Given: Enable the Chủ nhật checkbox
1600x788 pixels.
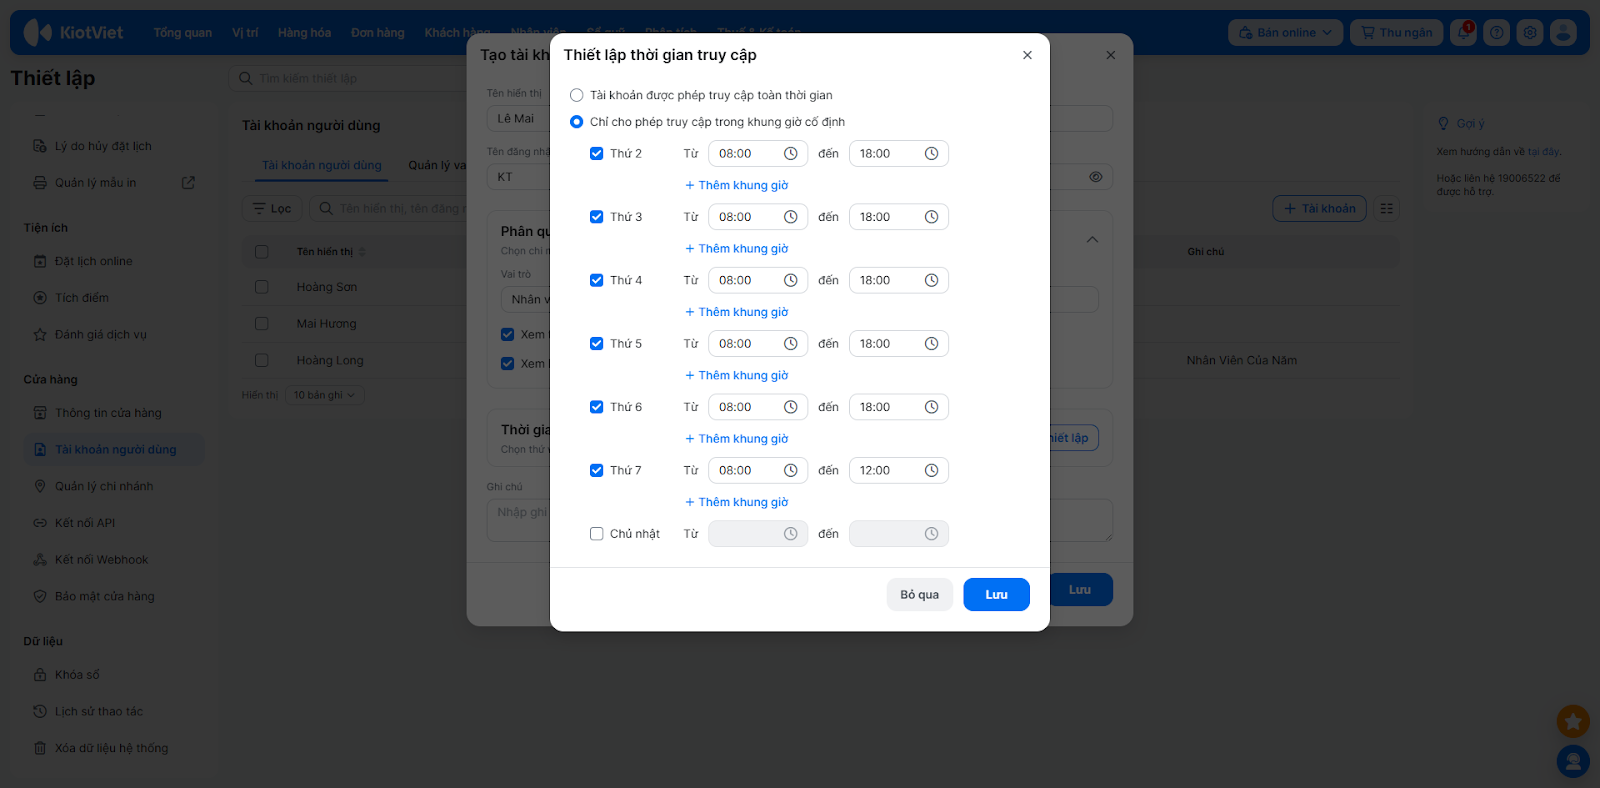Looking at the screenshot, I should [x=596, y=534].
